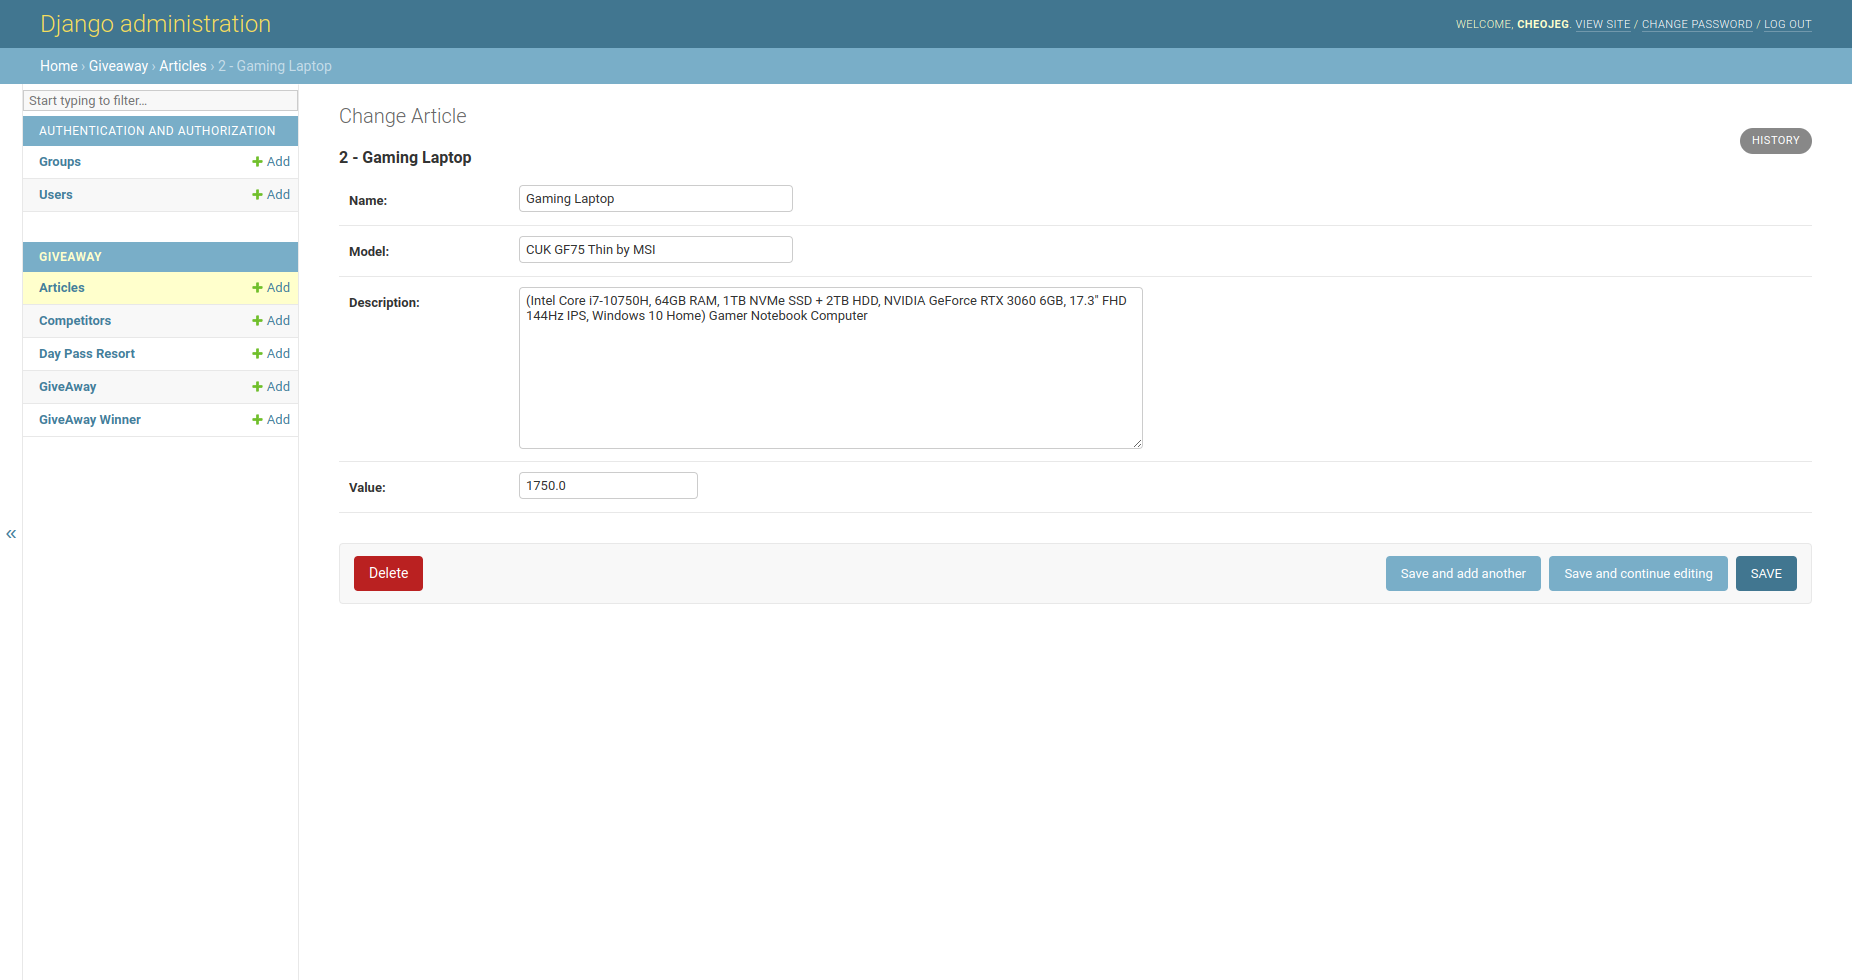The height and width of the screenshot is (980, 1852).
Task: Open the Articles breadcrumb link
Action: point(182,66)
